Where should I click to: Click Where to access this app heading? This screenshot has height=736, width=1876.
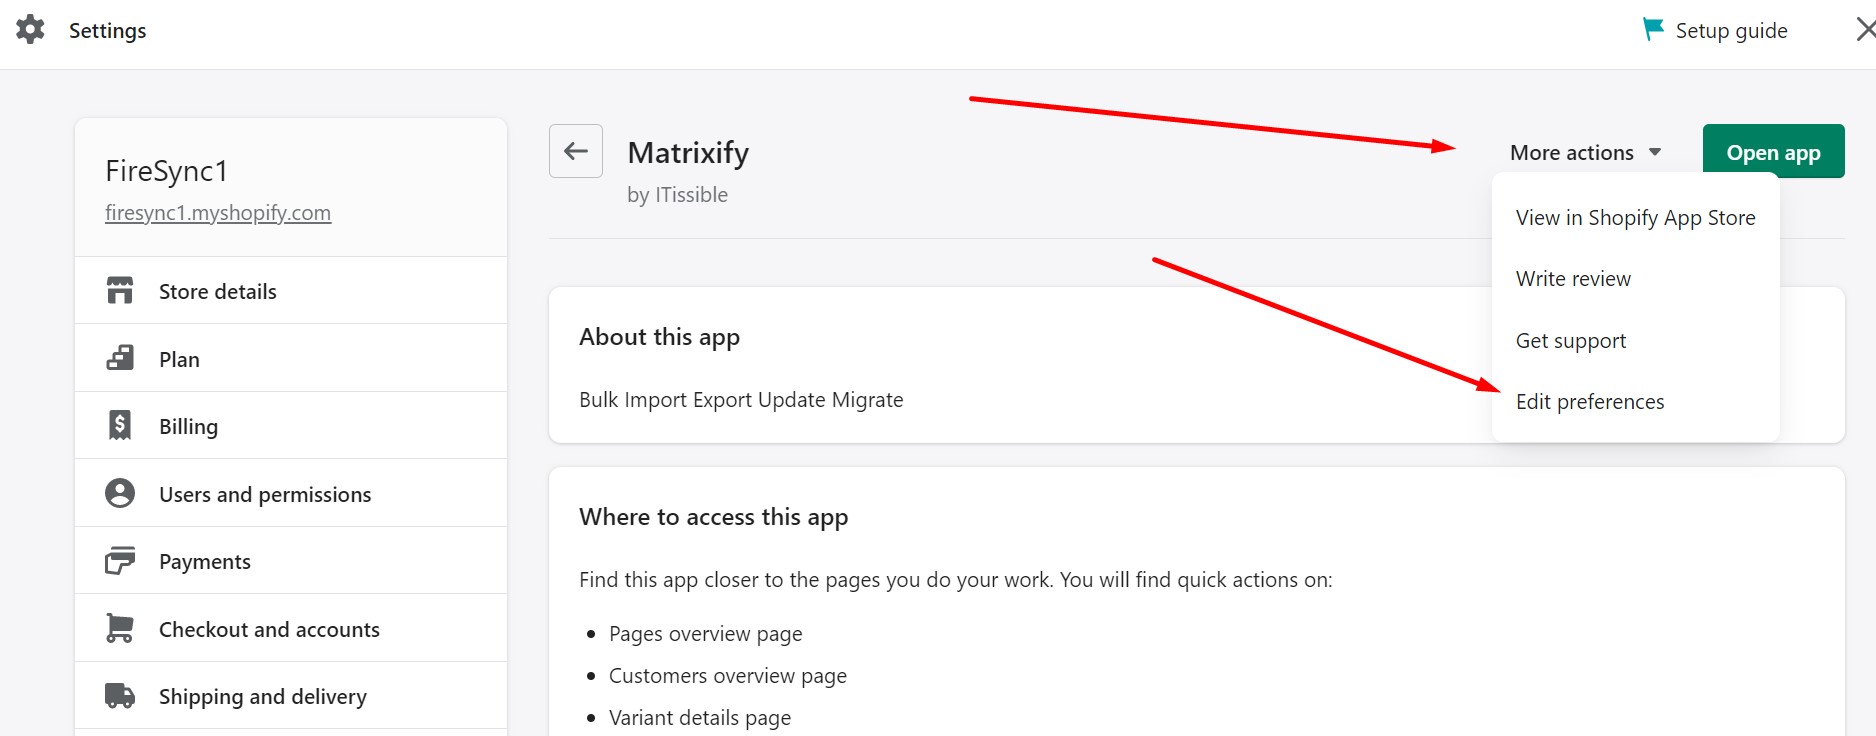click(713, 517)
